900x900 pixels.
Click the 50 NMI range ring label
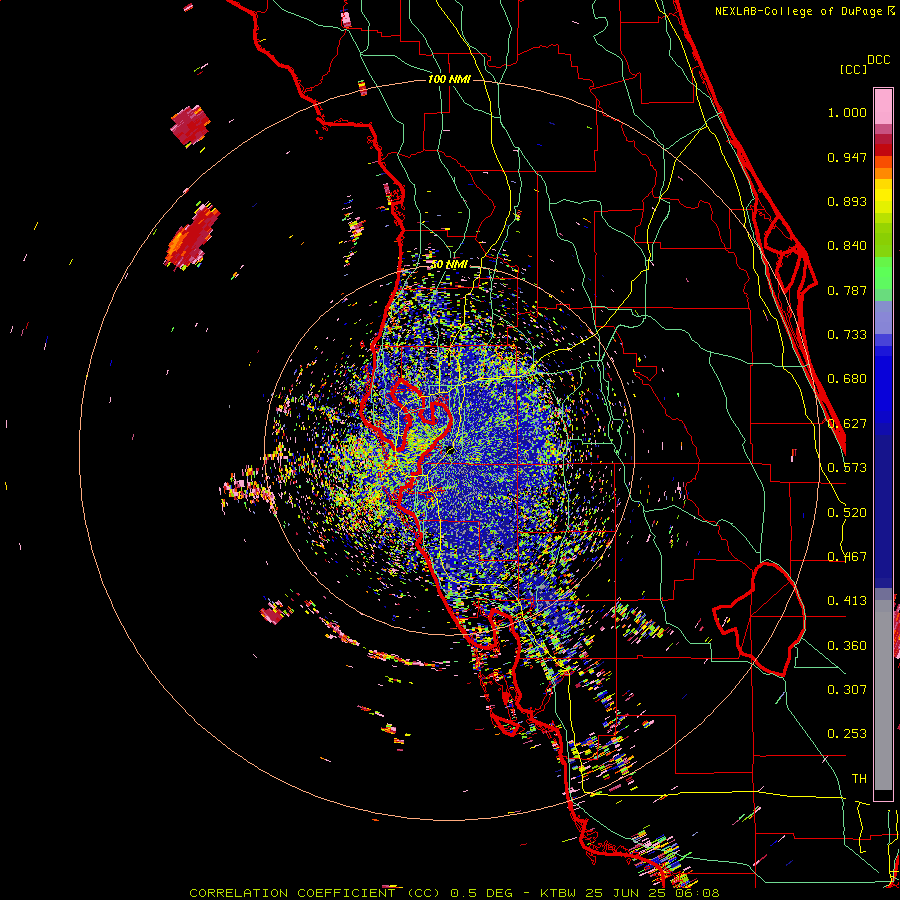(x=449, y=265)
